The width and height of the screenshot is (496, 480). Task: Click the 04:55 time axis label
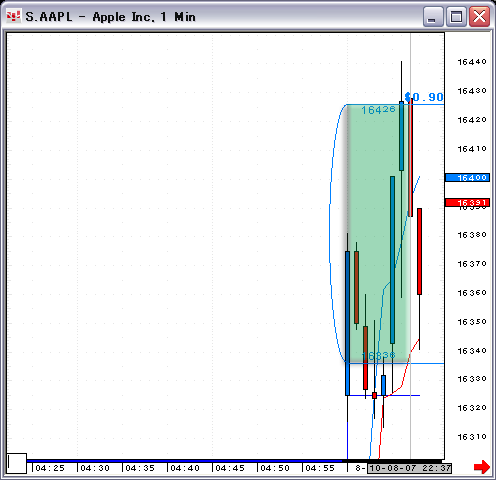pyautogui.click(x=320, y=468)
